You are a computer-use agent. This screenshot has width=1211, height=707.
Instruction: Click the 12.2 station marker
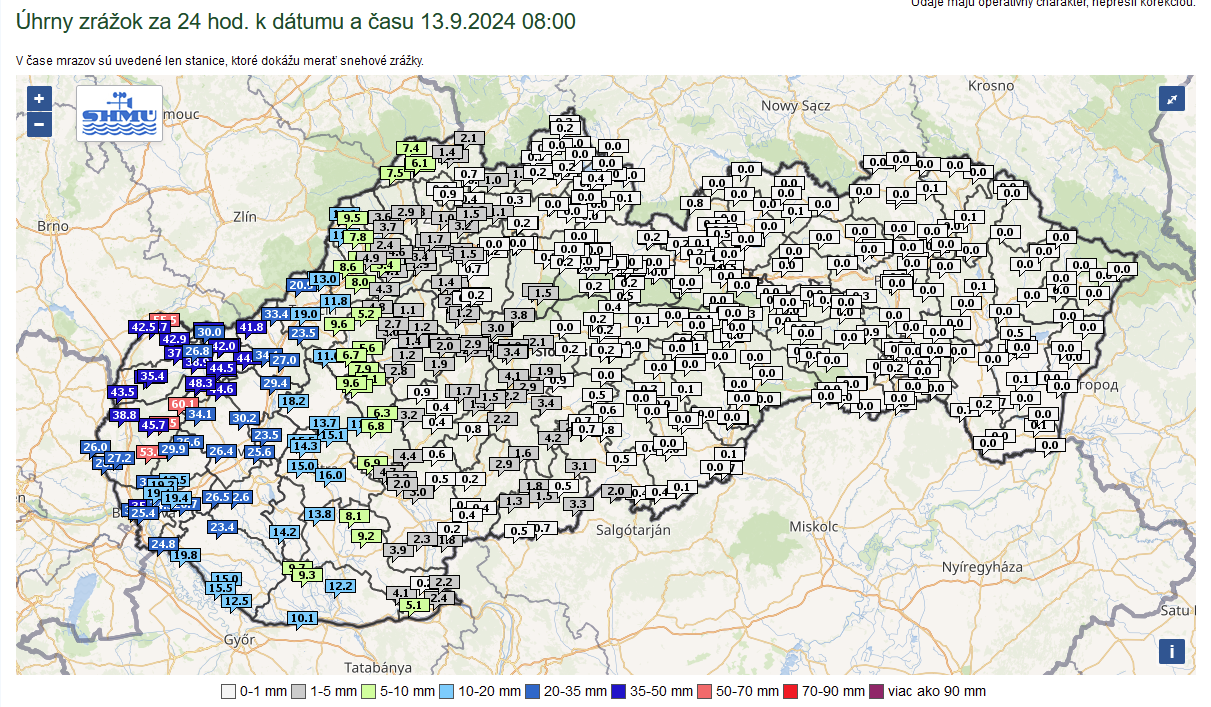click(x=341, y=586)
